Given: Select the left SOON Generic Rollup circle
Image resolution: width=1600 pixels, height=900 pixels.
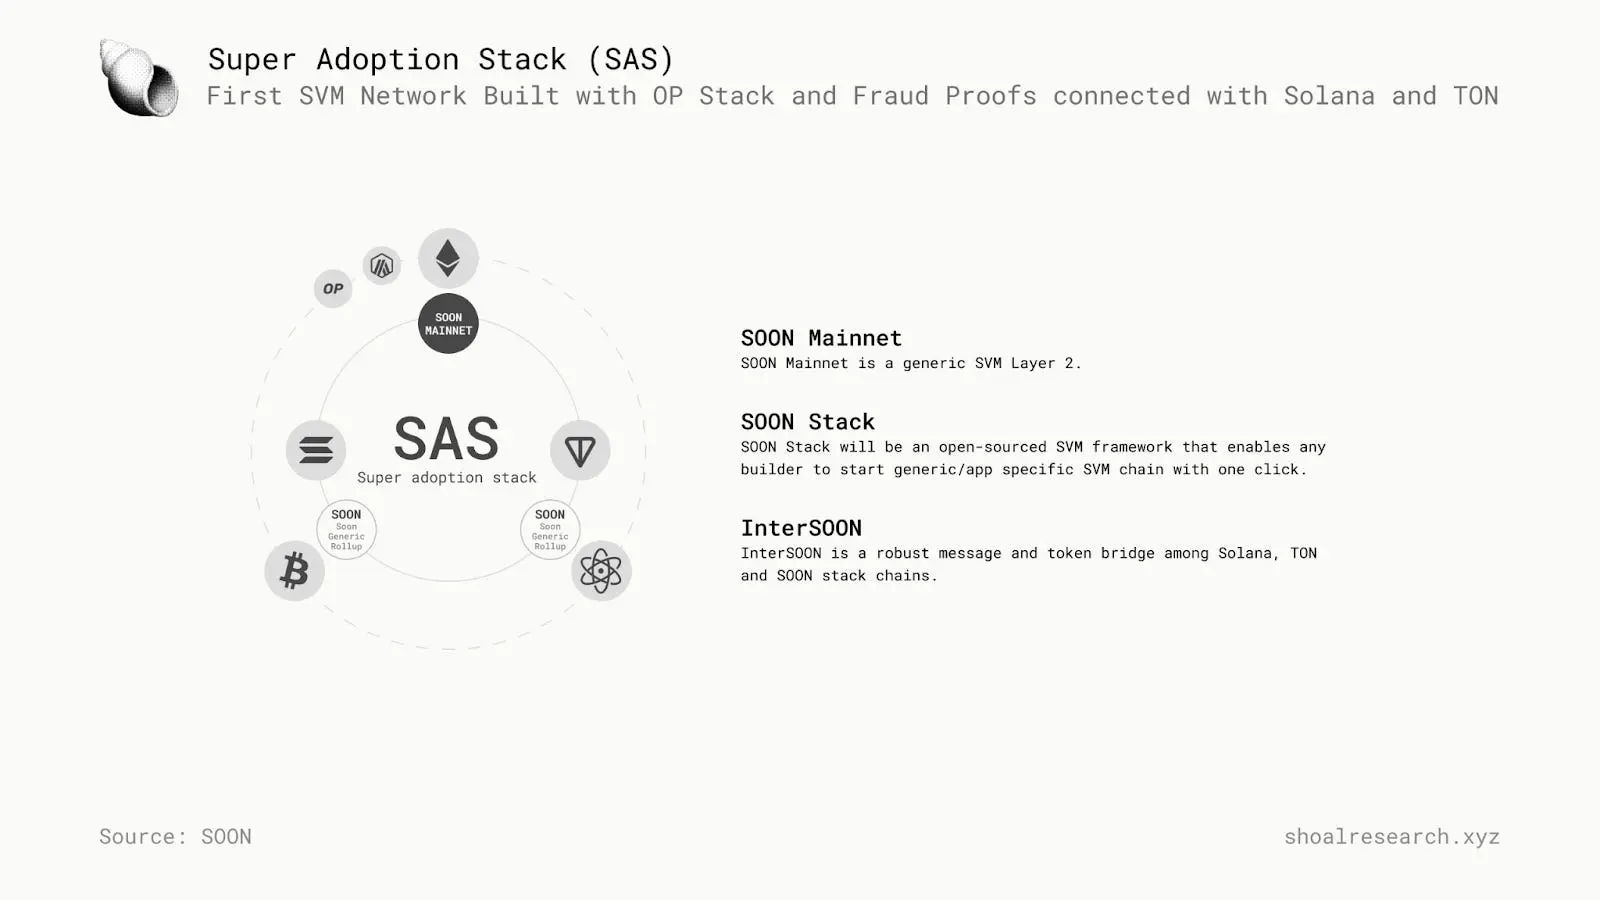Looking at the screenshot, I should click(346, 529).
